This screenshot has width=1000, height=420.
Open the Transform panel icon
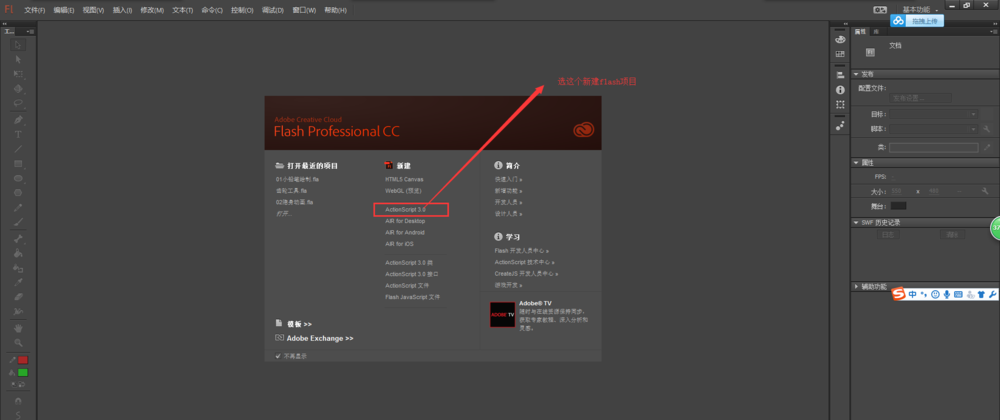coord(840,105)
